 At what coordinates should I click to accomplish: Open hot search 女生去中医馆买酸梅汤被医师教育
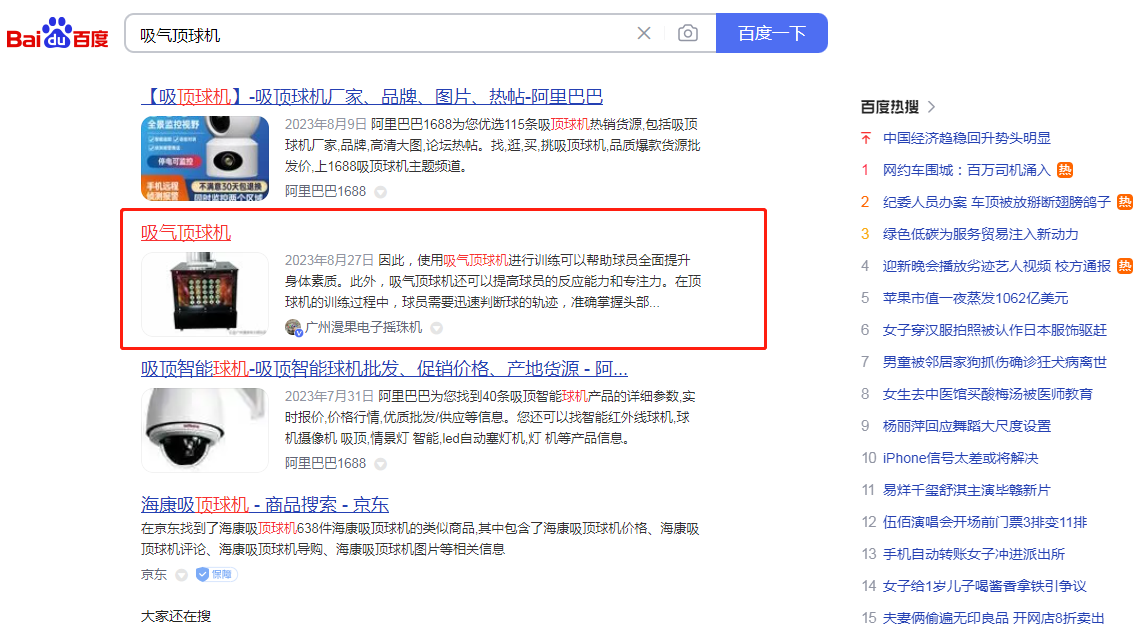click(988, 395)
